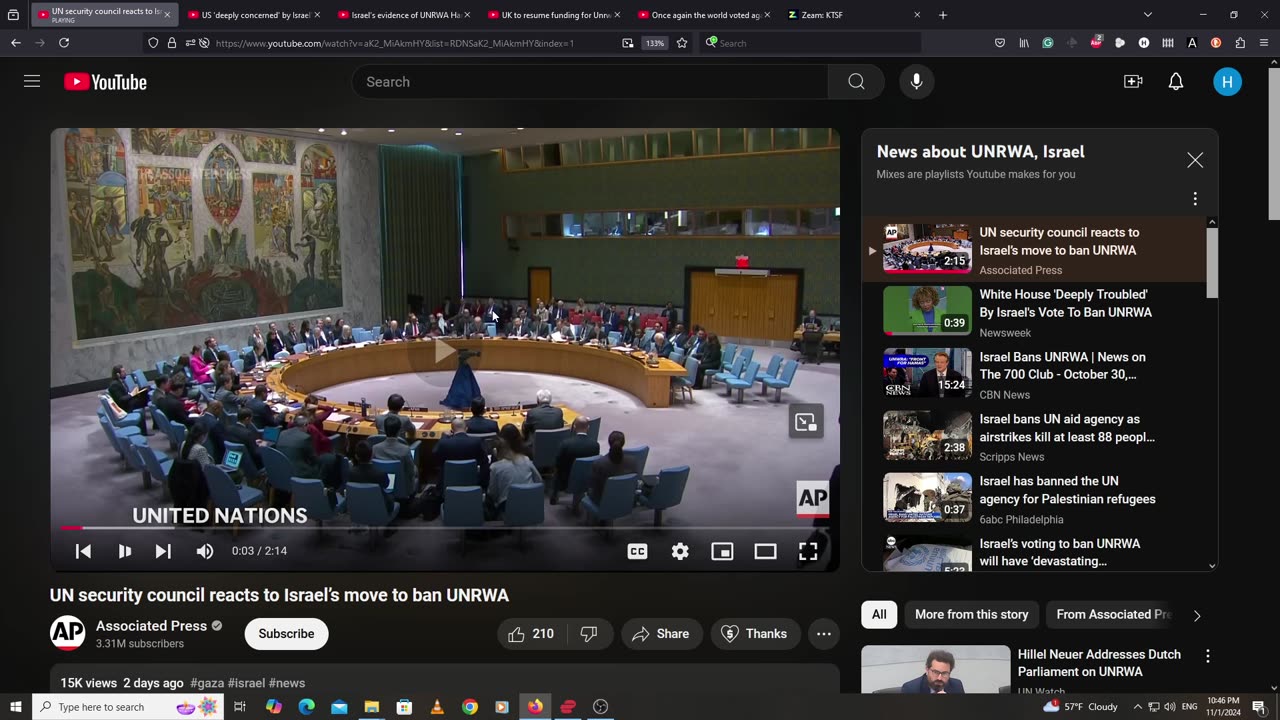Open the playlist panel three-dot menu
The width and height of the screenshot is (1280, 720).
pyautogui.click(x=1195, y=199)
